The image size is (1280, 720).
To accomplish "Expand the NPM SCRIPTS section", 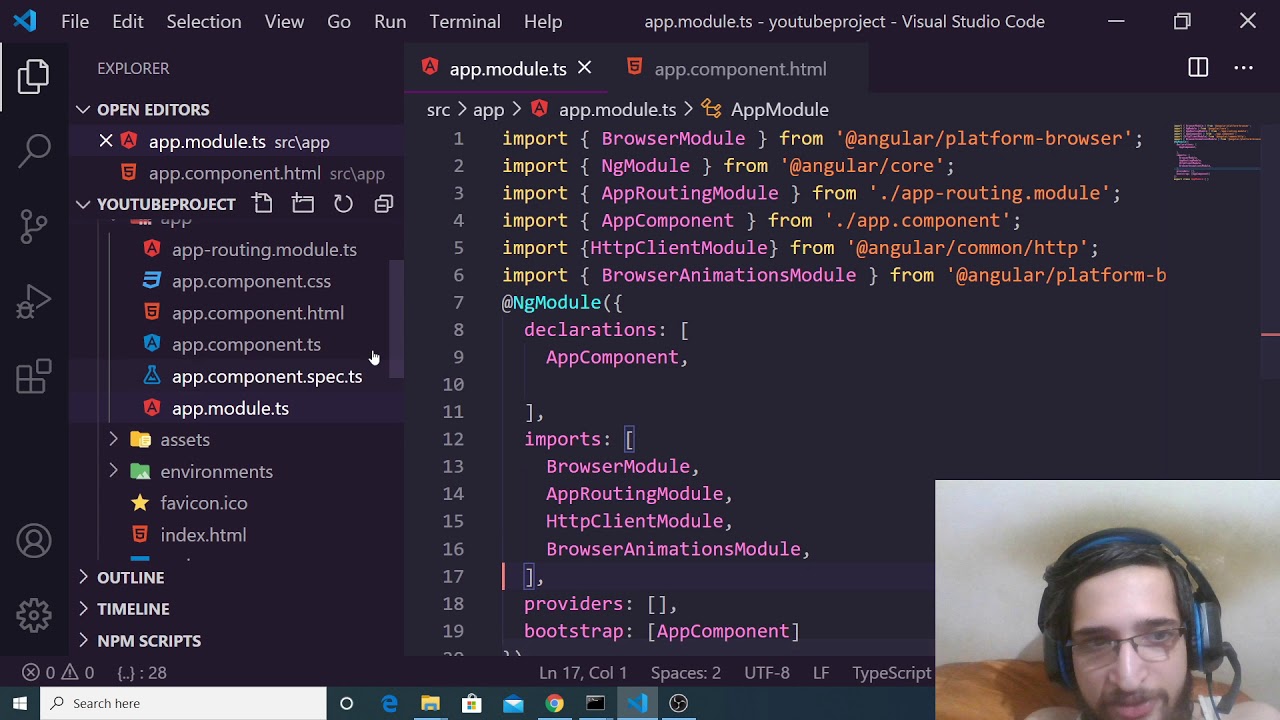I will (148, 641).
